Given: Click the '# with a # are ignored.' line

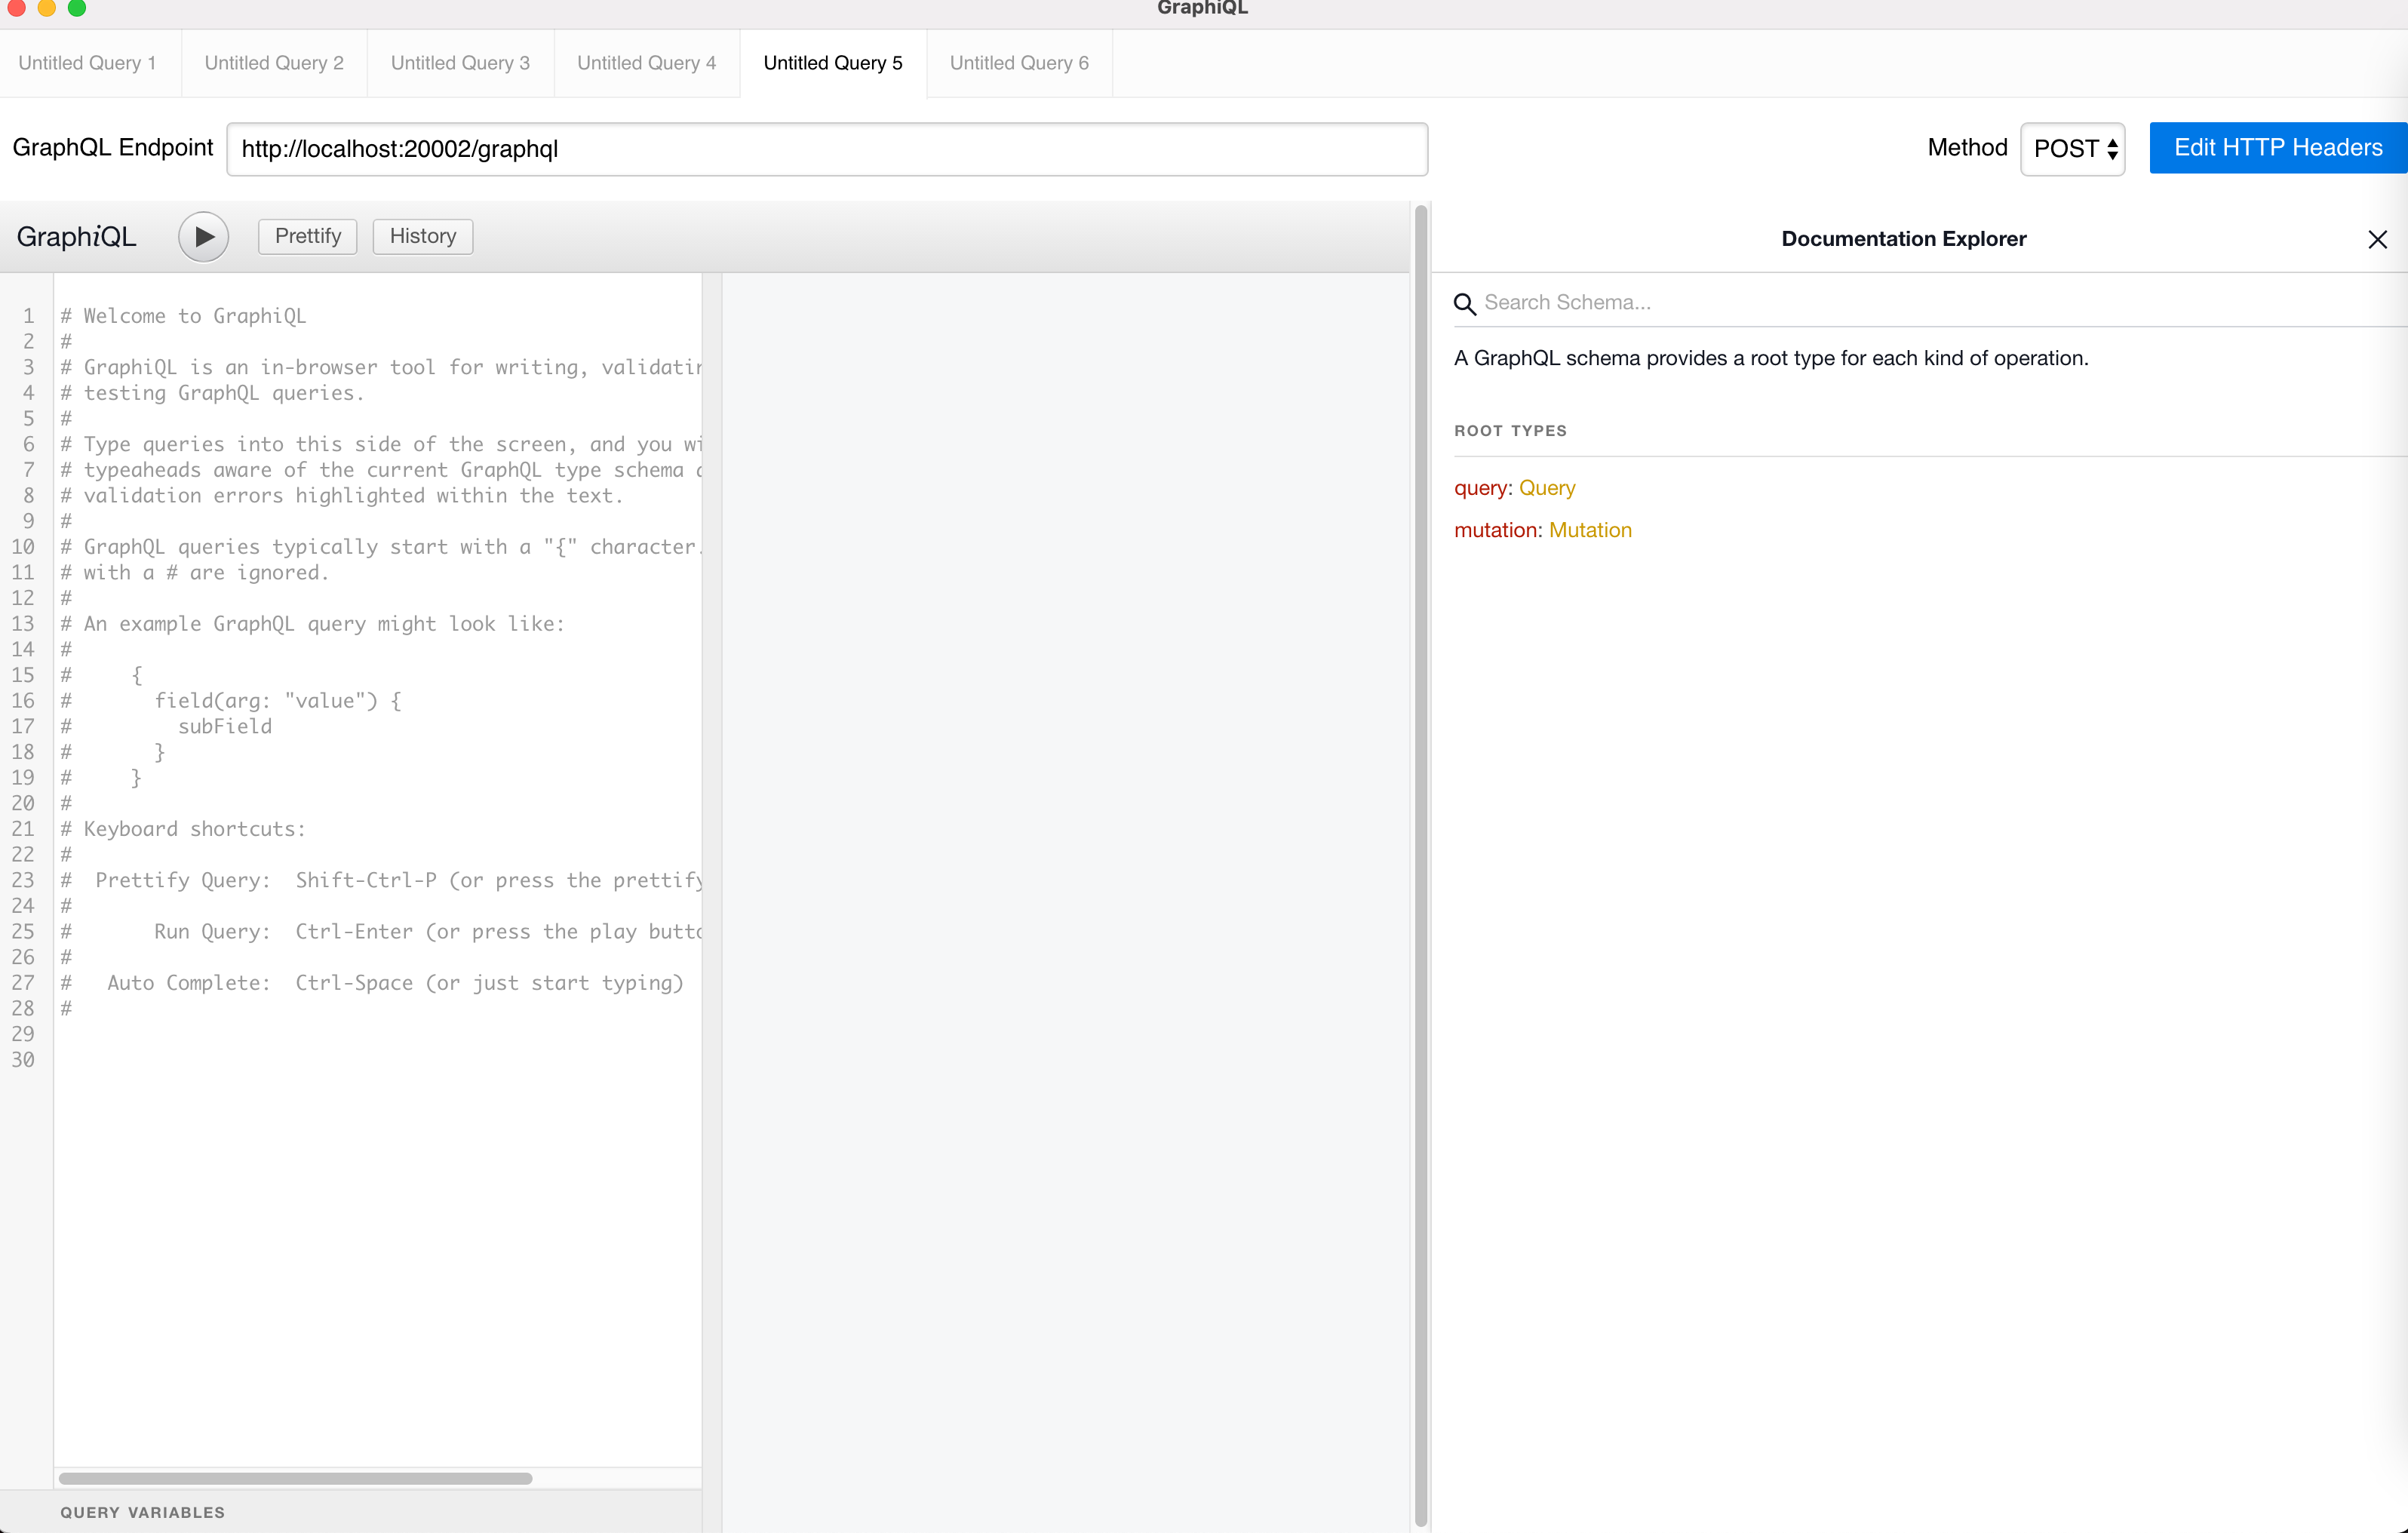Looking at the screenshot, I should tap(194, 573).
